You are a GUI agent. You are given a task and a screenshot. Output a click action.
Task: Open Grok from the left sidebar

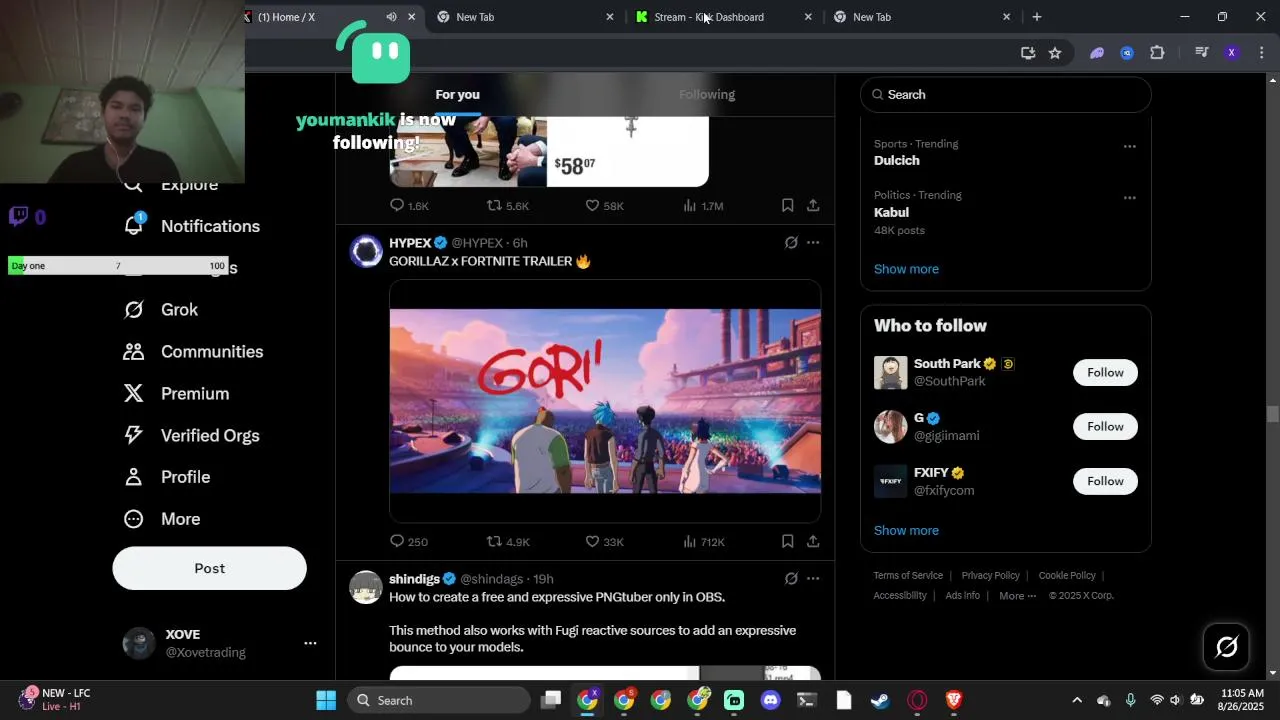click(x=161, y=310)
